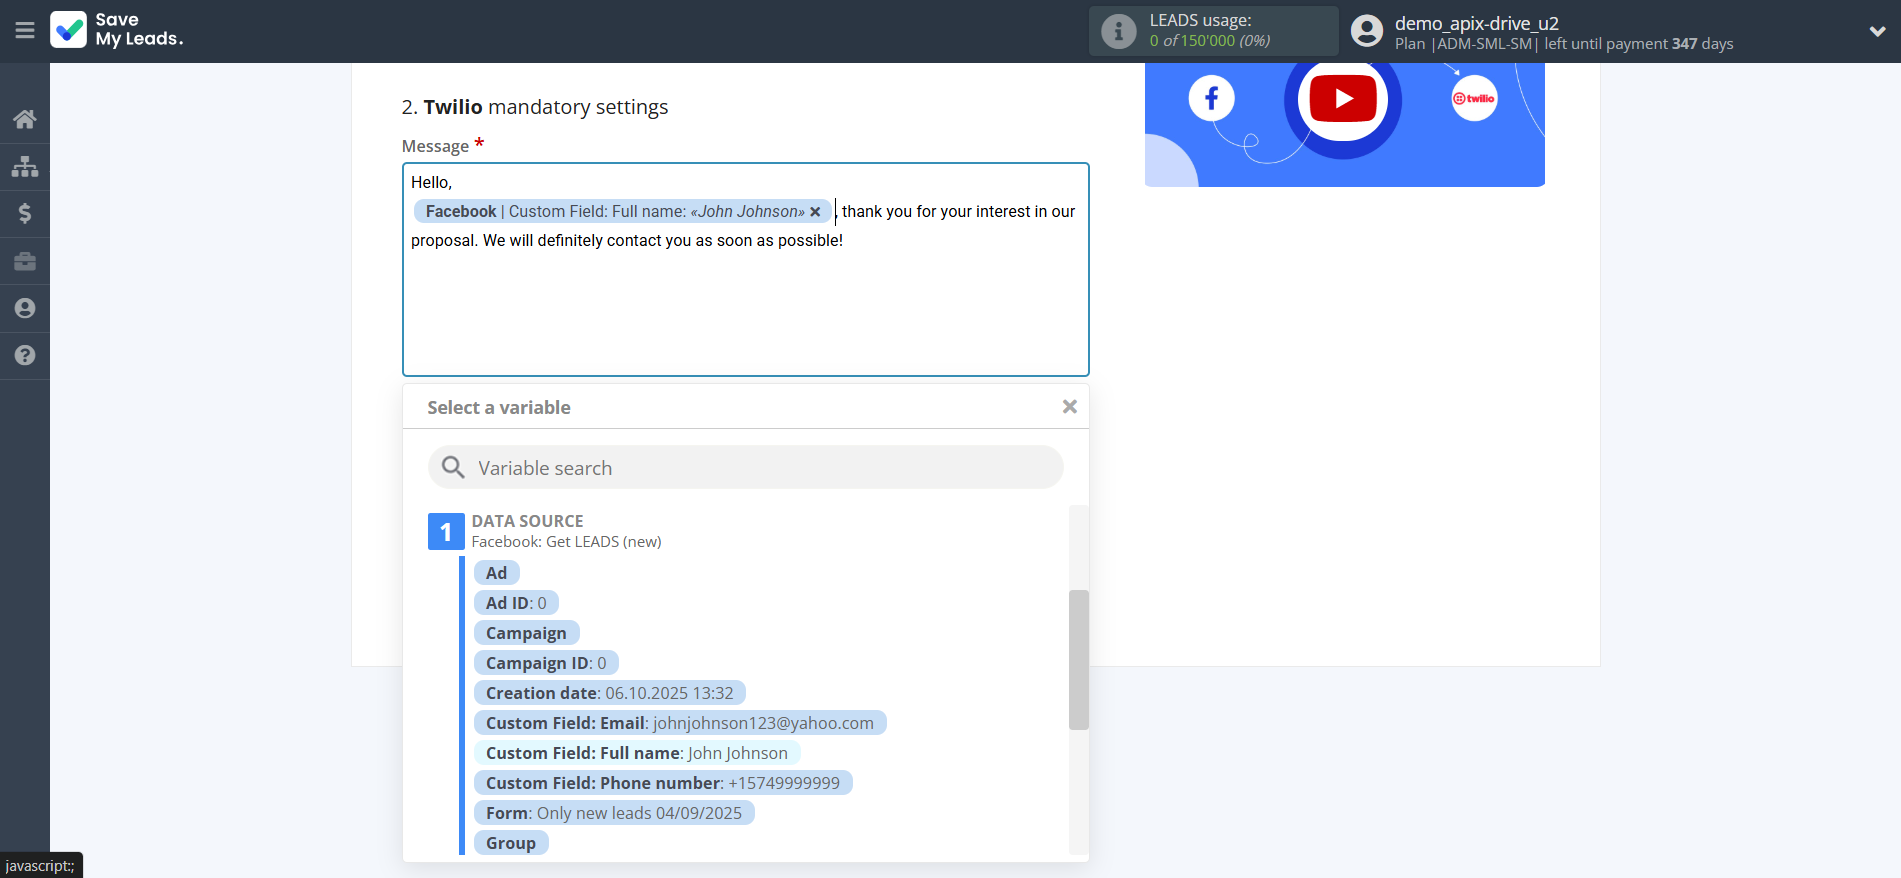
Task: Insert the Custom Field: Phone number variable
Action: tap(662, 783)
